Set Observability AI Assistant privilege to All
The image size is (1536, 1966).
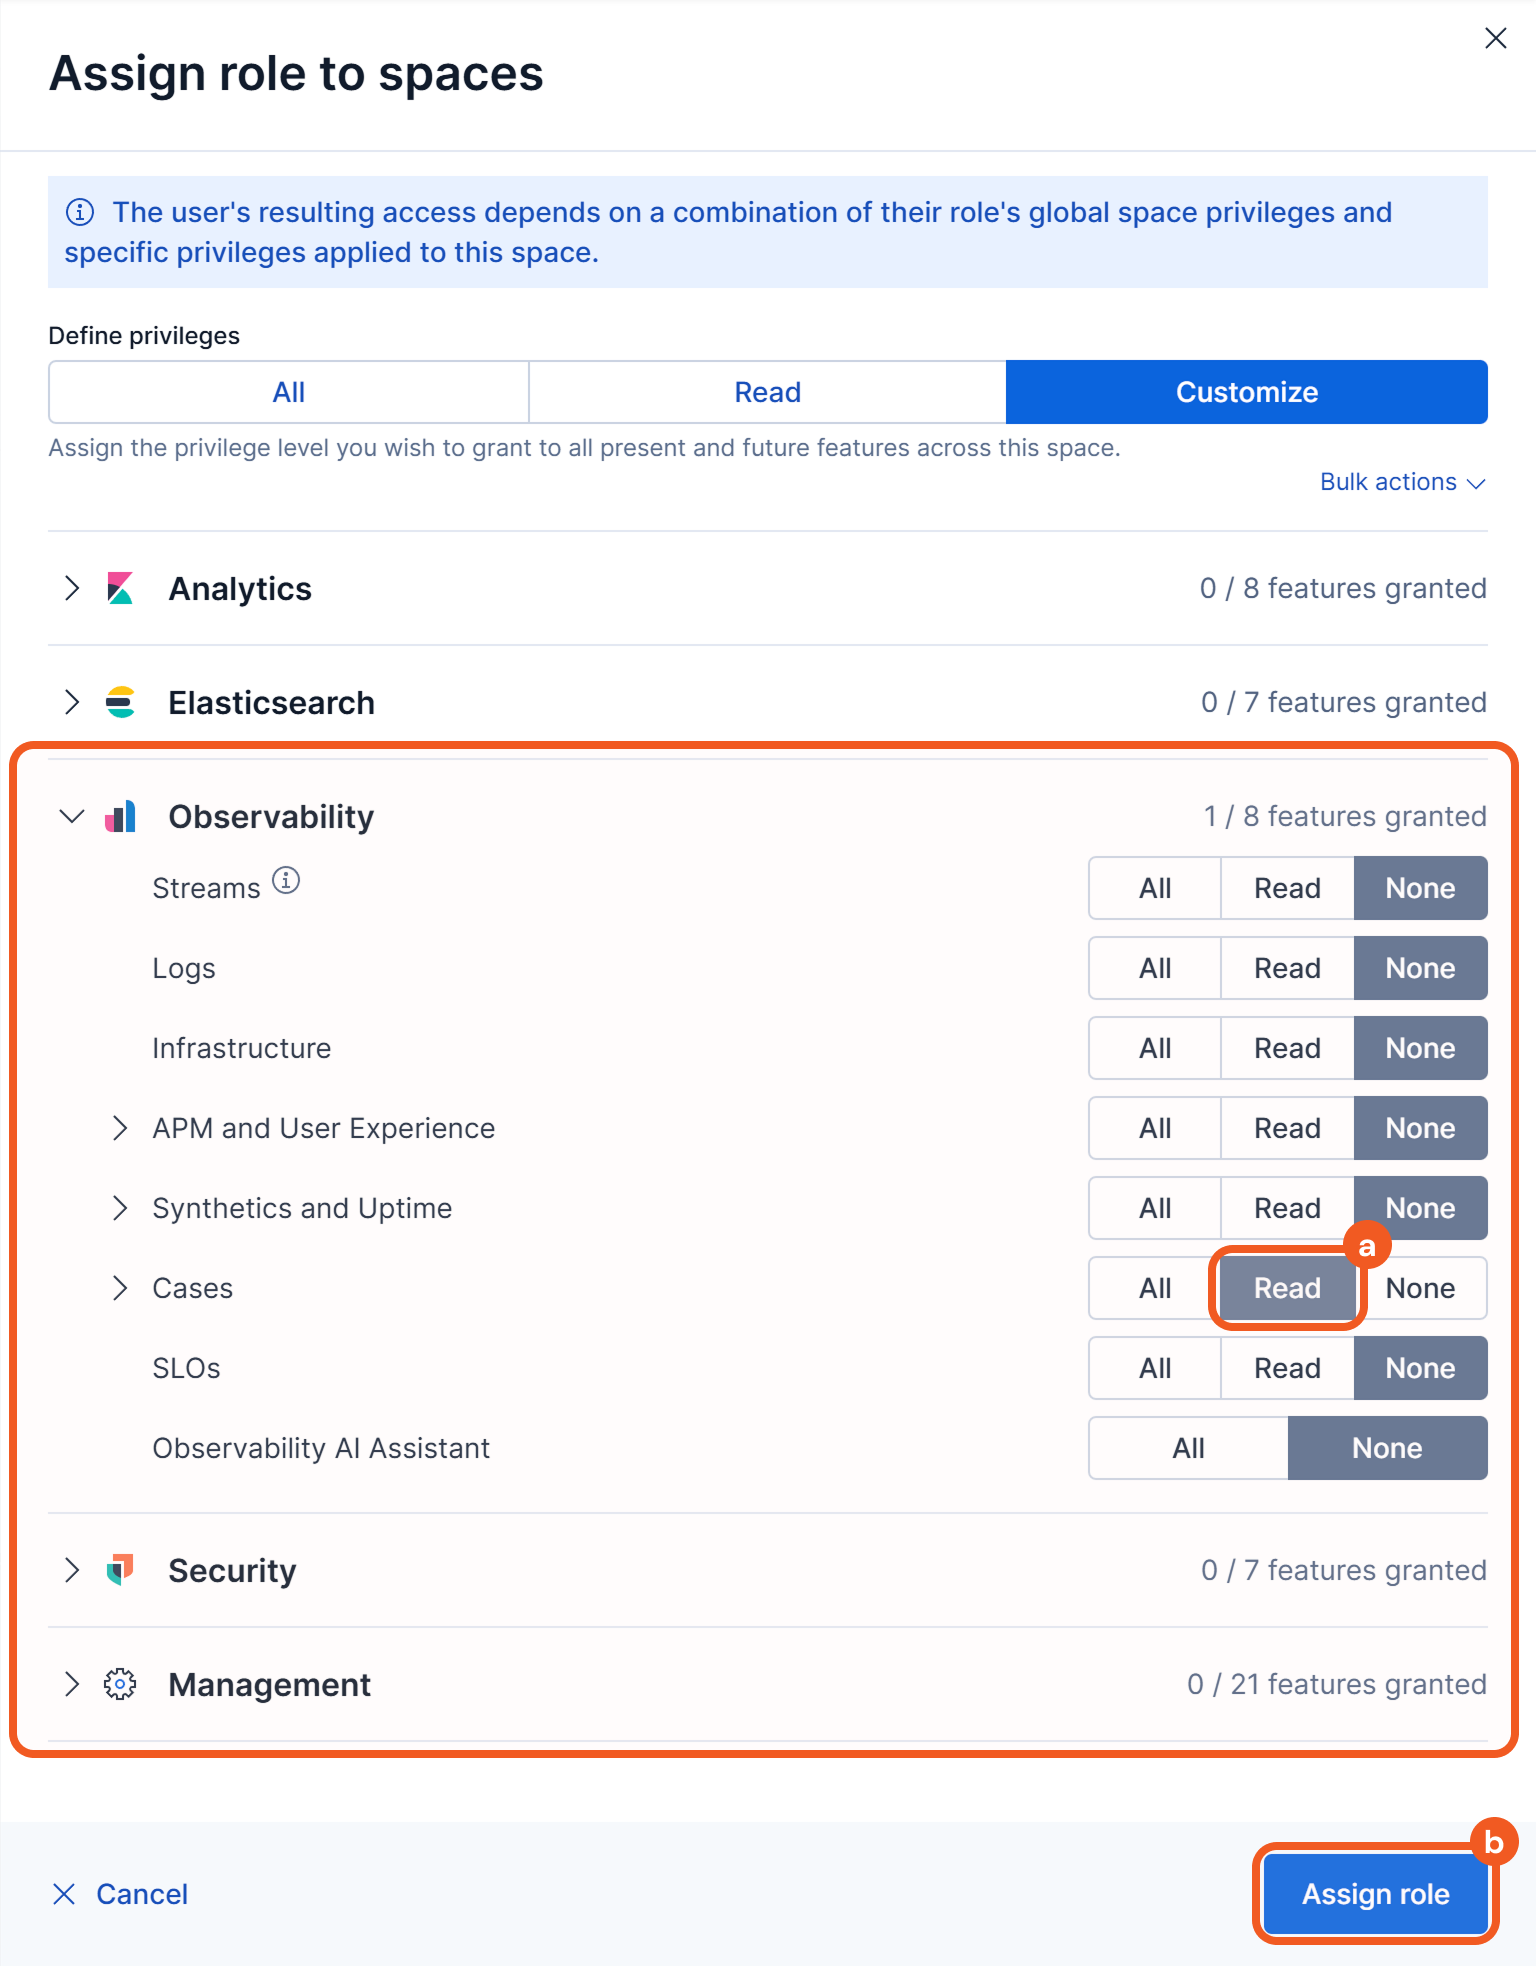pos(1188,1448)
